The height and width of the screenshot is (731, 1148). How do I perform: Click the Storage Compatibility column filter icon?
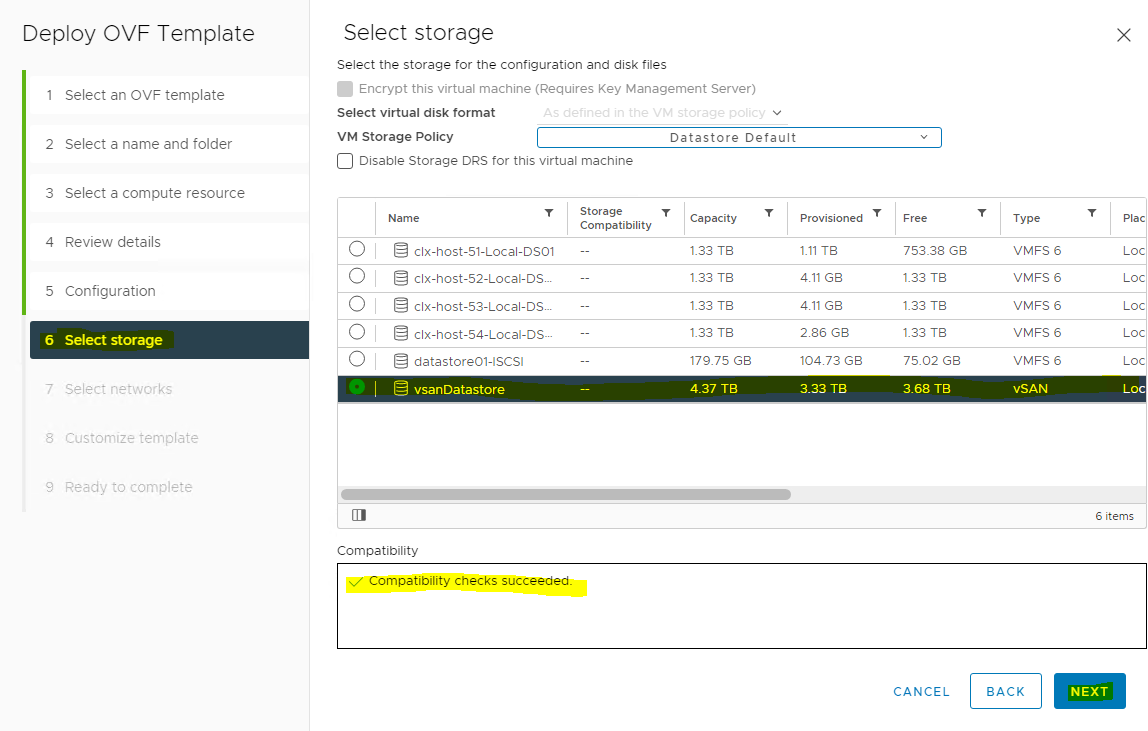click(666, 213)
